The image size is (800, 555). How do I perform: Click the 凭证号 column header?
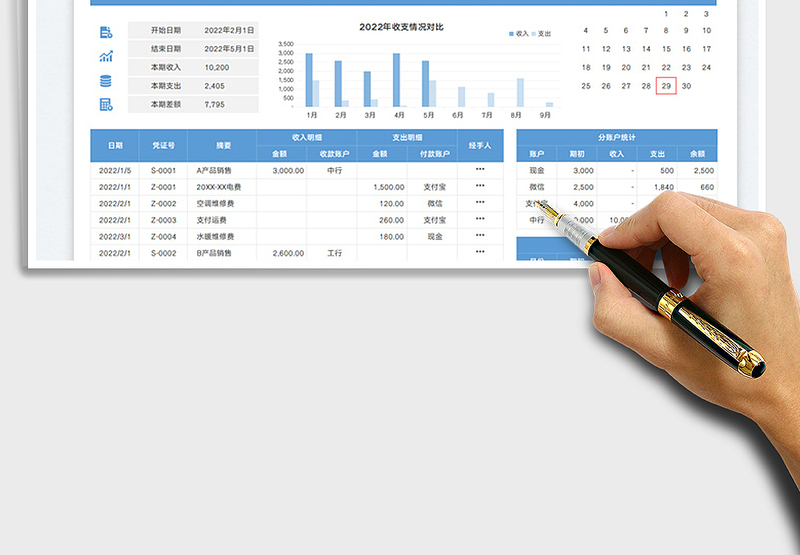163,145
